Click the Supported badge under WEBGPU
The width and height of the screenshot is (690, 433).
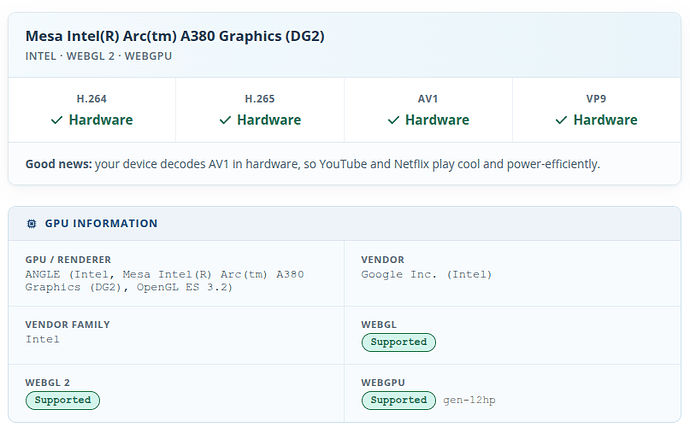click(x=399, y=400)
